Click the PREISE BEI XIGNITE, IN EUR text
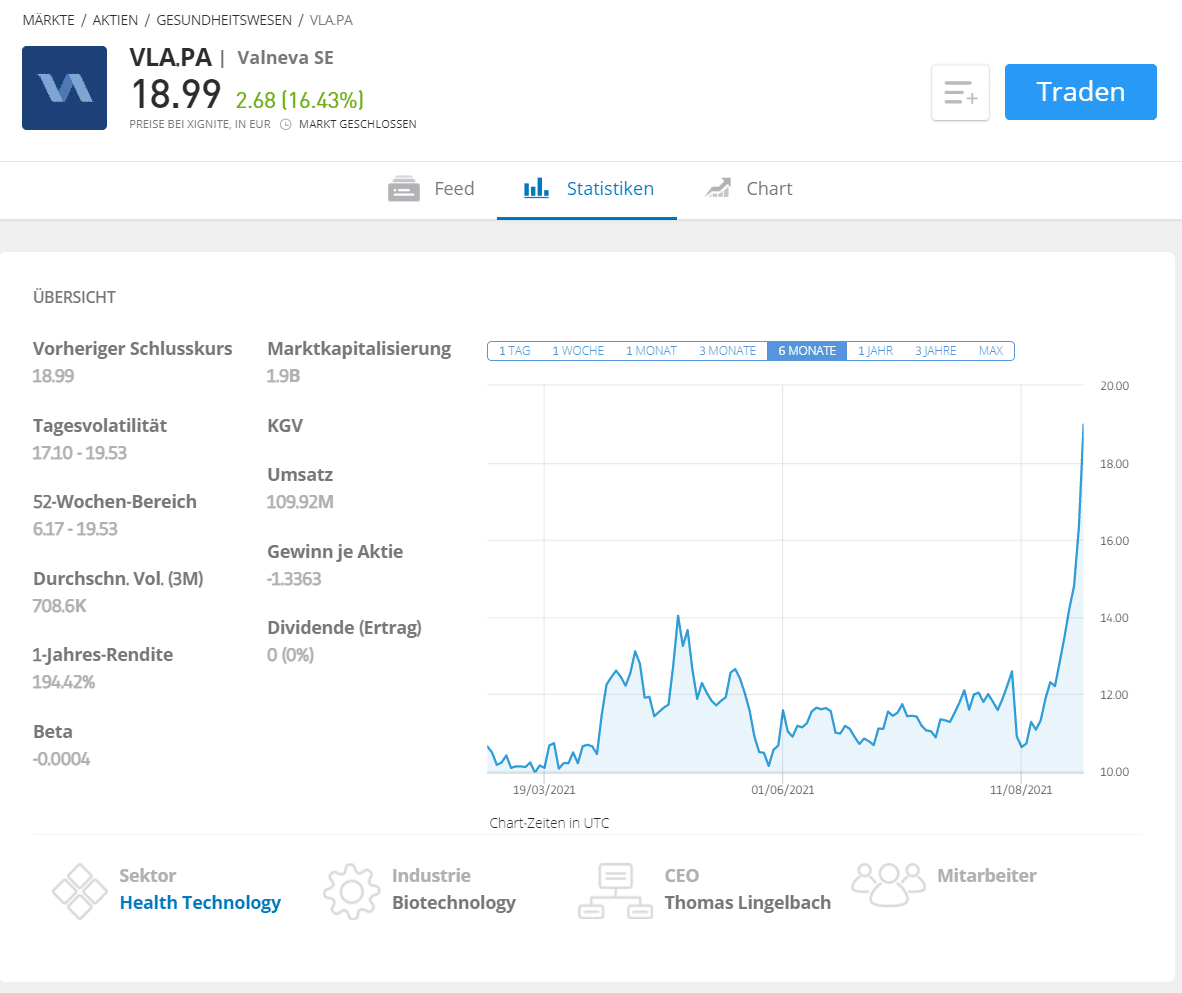Screen dimensions: 1182x993 tap(200, 124)
